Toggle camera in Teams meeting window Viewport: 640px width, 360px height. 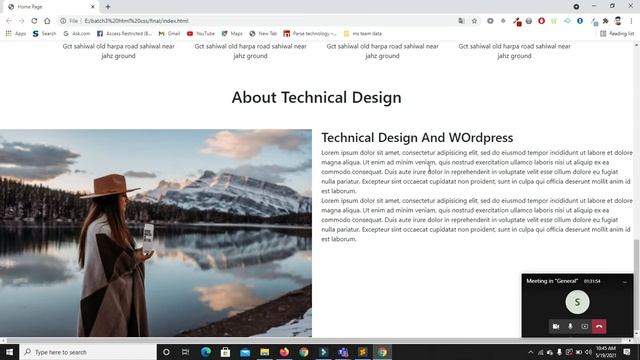pyautogui.click(x=556, y=326)
